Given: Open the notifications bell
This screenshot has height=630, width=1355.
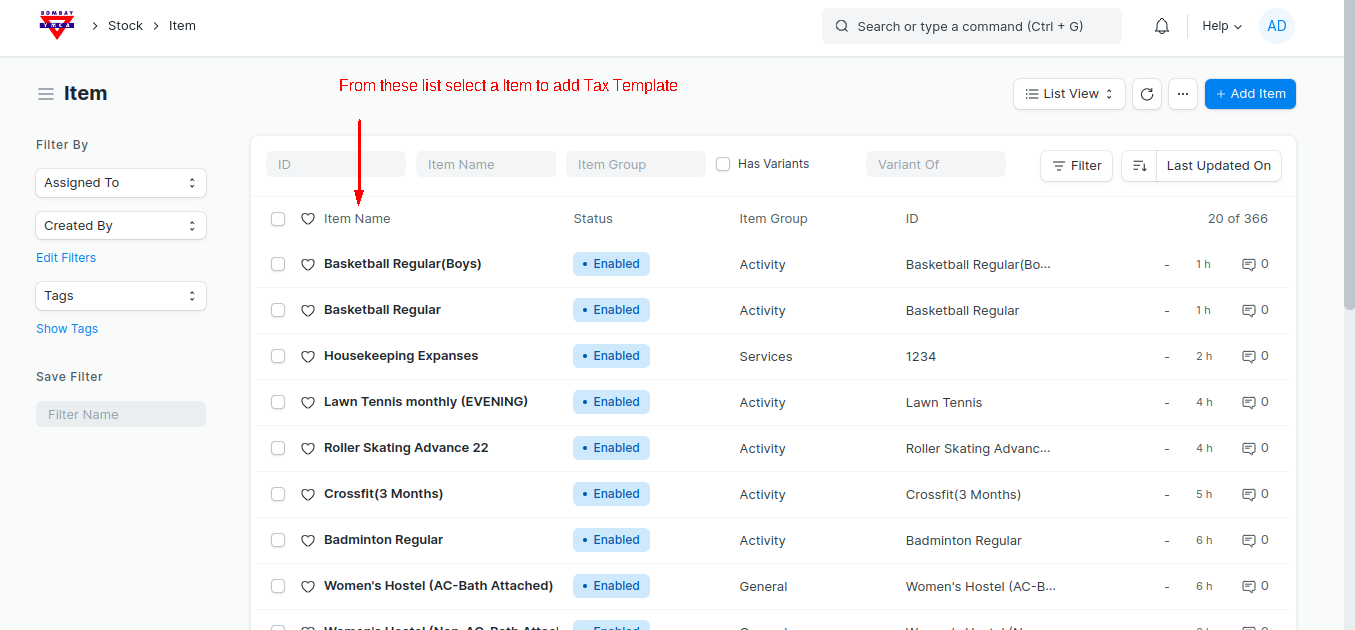Looking at the screenshot, I should [1161, 26].
